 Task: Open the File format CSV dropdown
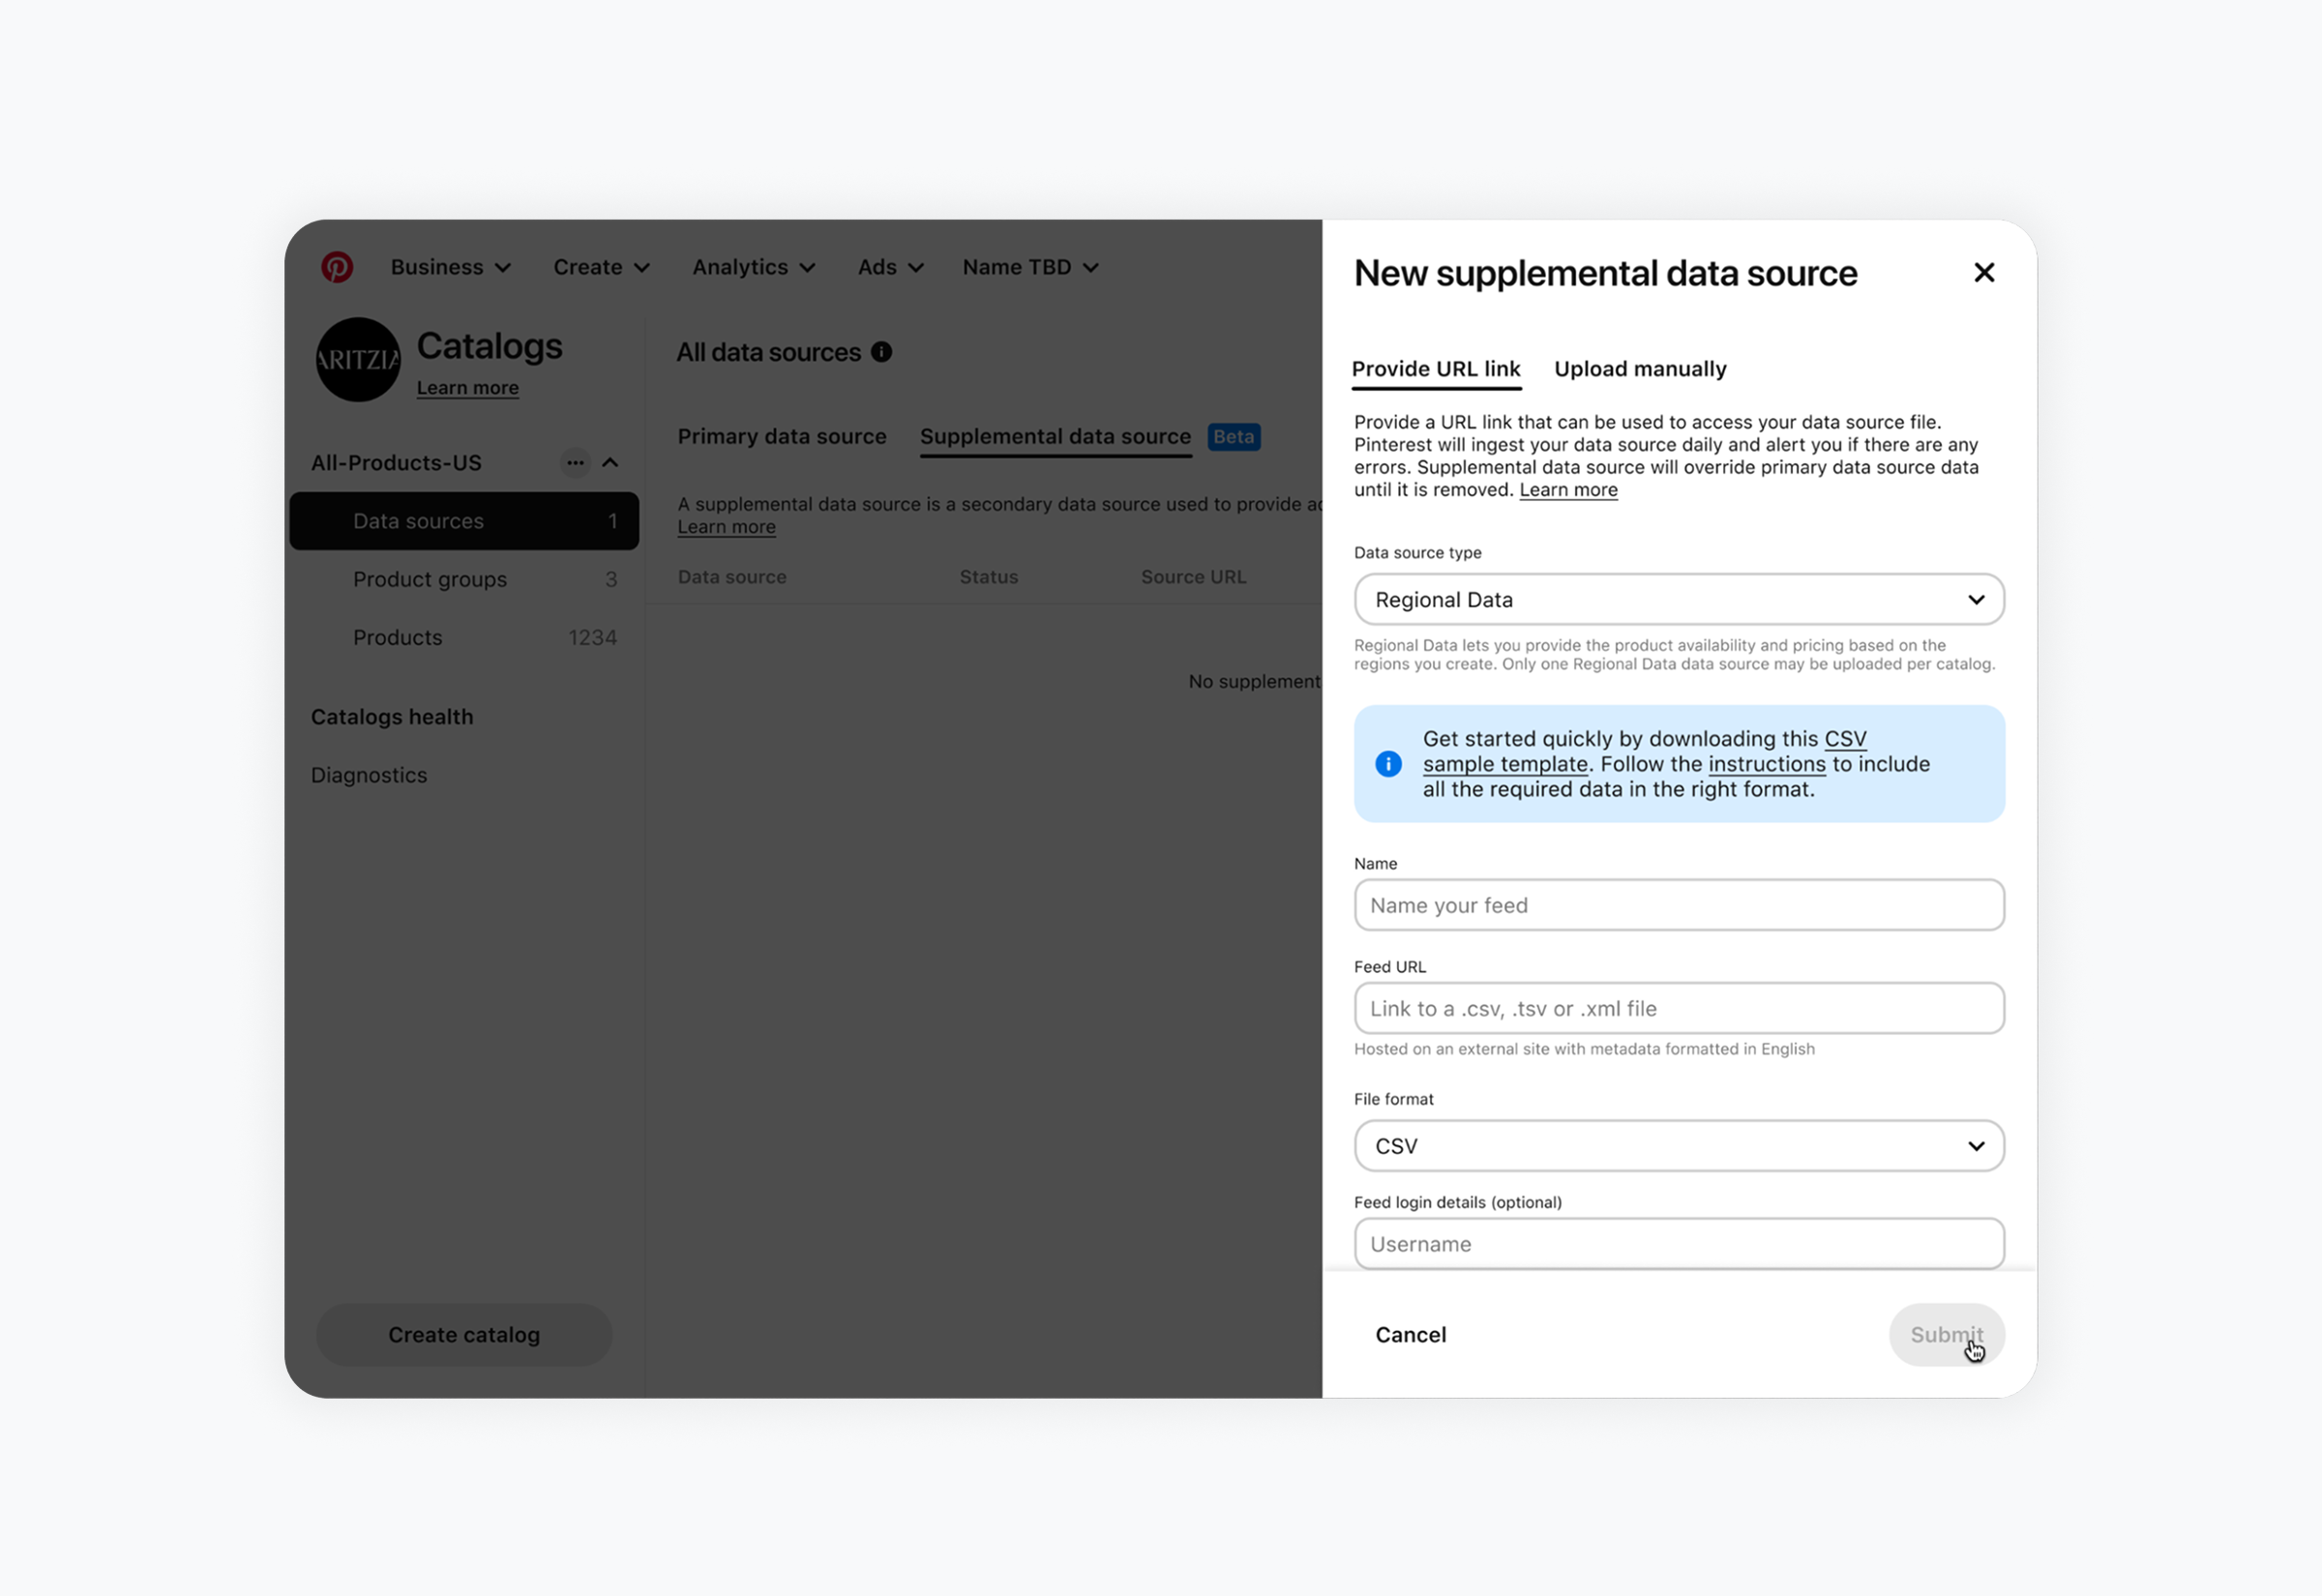pos(1678,1146)
